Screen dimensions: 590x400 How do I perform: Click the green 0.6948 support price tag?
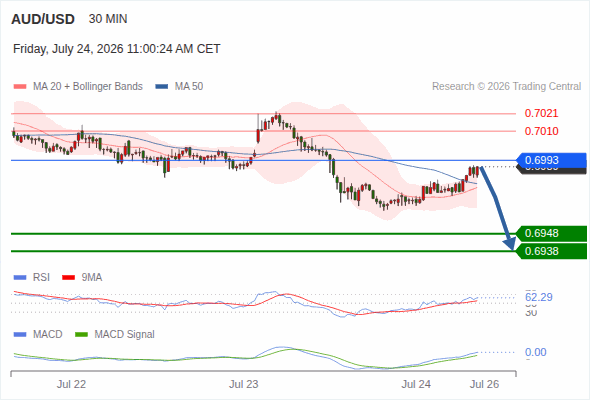[x=551, y=233]
